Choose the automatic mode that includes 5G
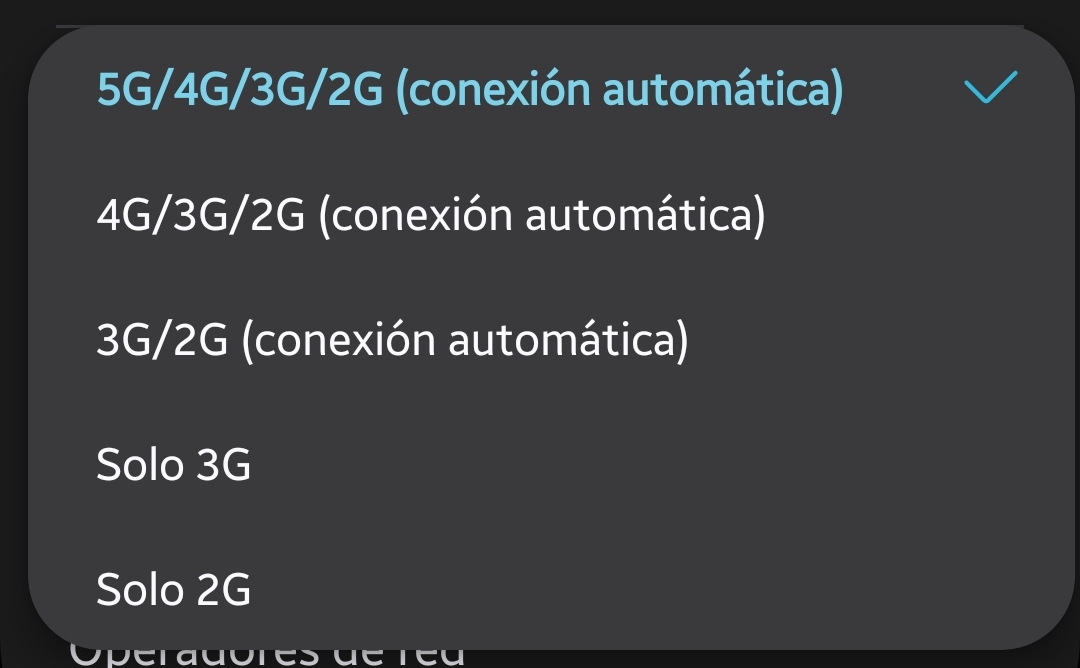The width and height of the screenshot is (1080, 668). point(470,91)
